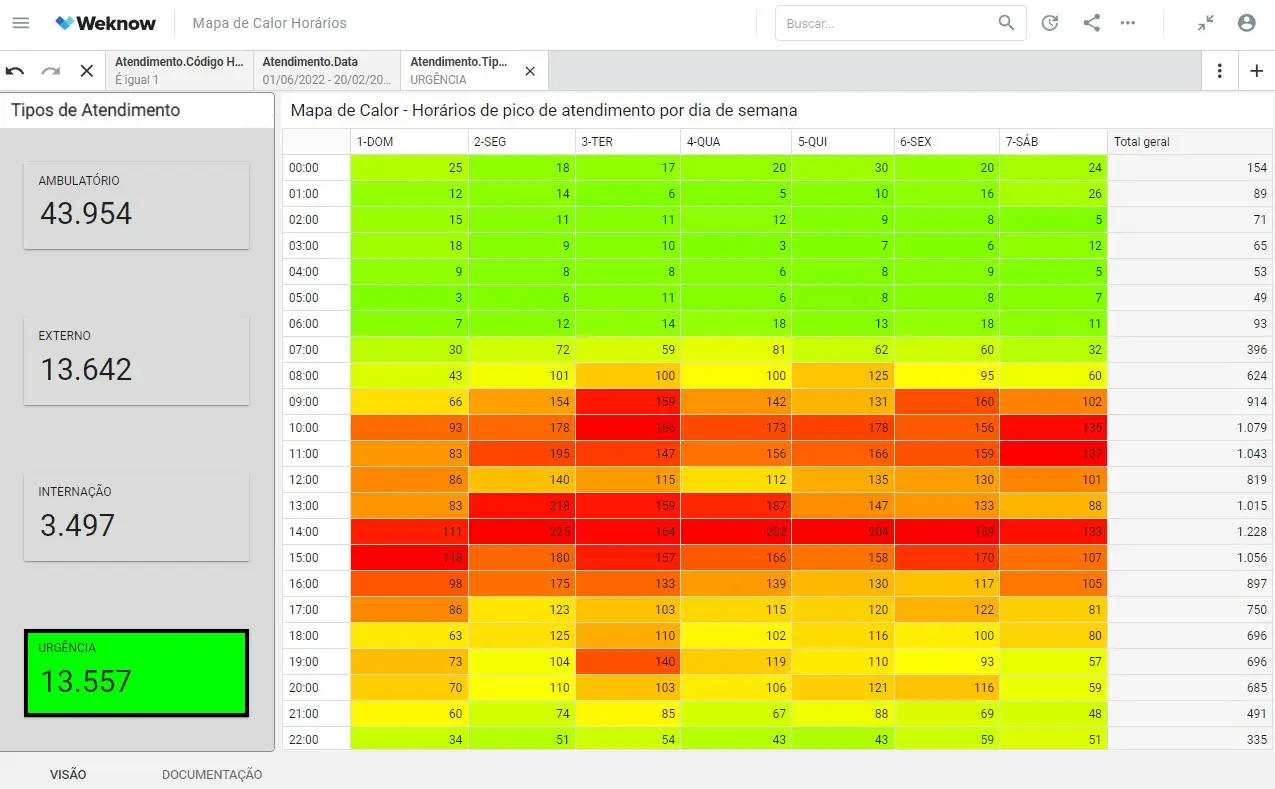Open the user account profile icon
Viewport: 1275px width, 789px height.
(x=1246, y=23)
